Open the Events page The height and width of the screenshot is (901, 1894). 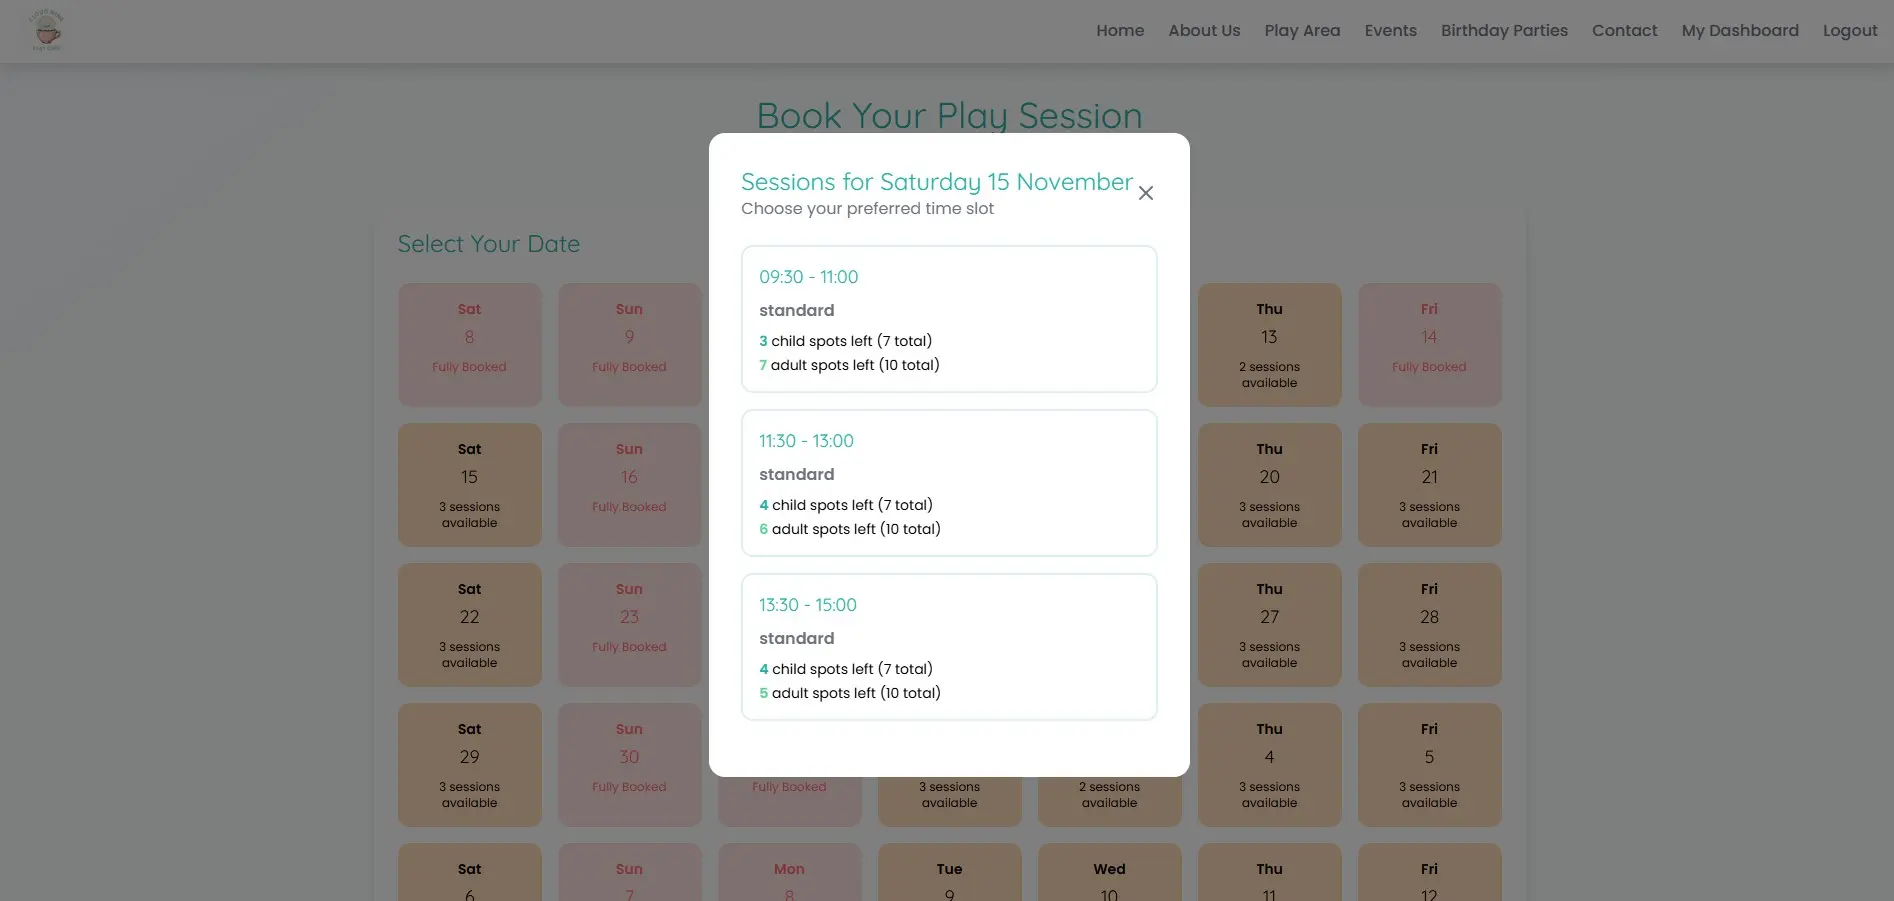[1390, 30]
